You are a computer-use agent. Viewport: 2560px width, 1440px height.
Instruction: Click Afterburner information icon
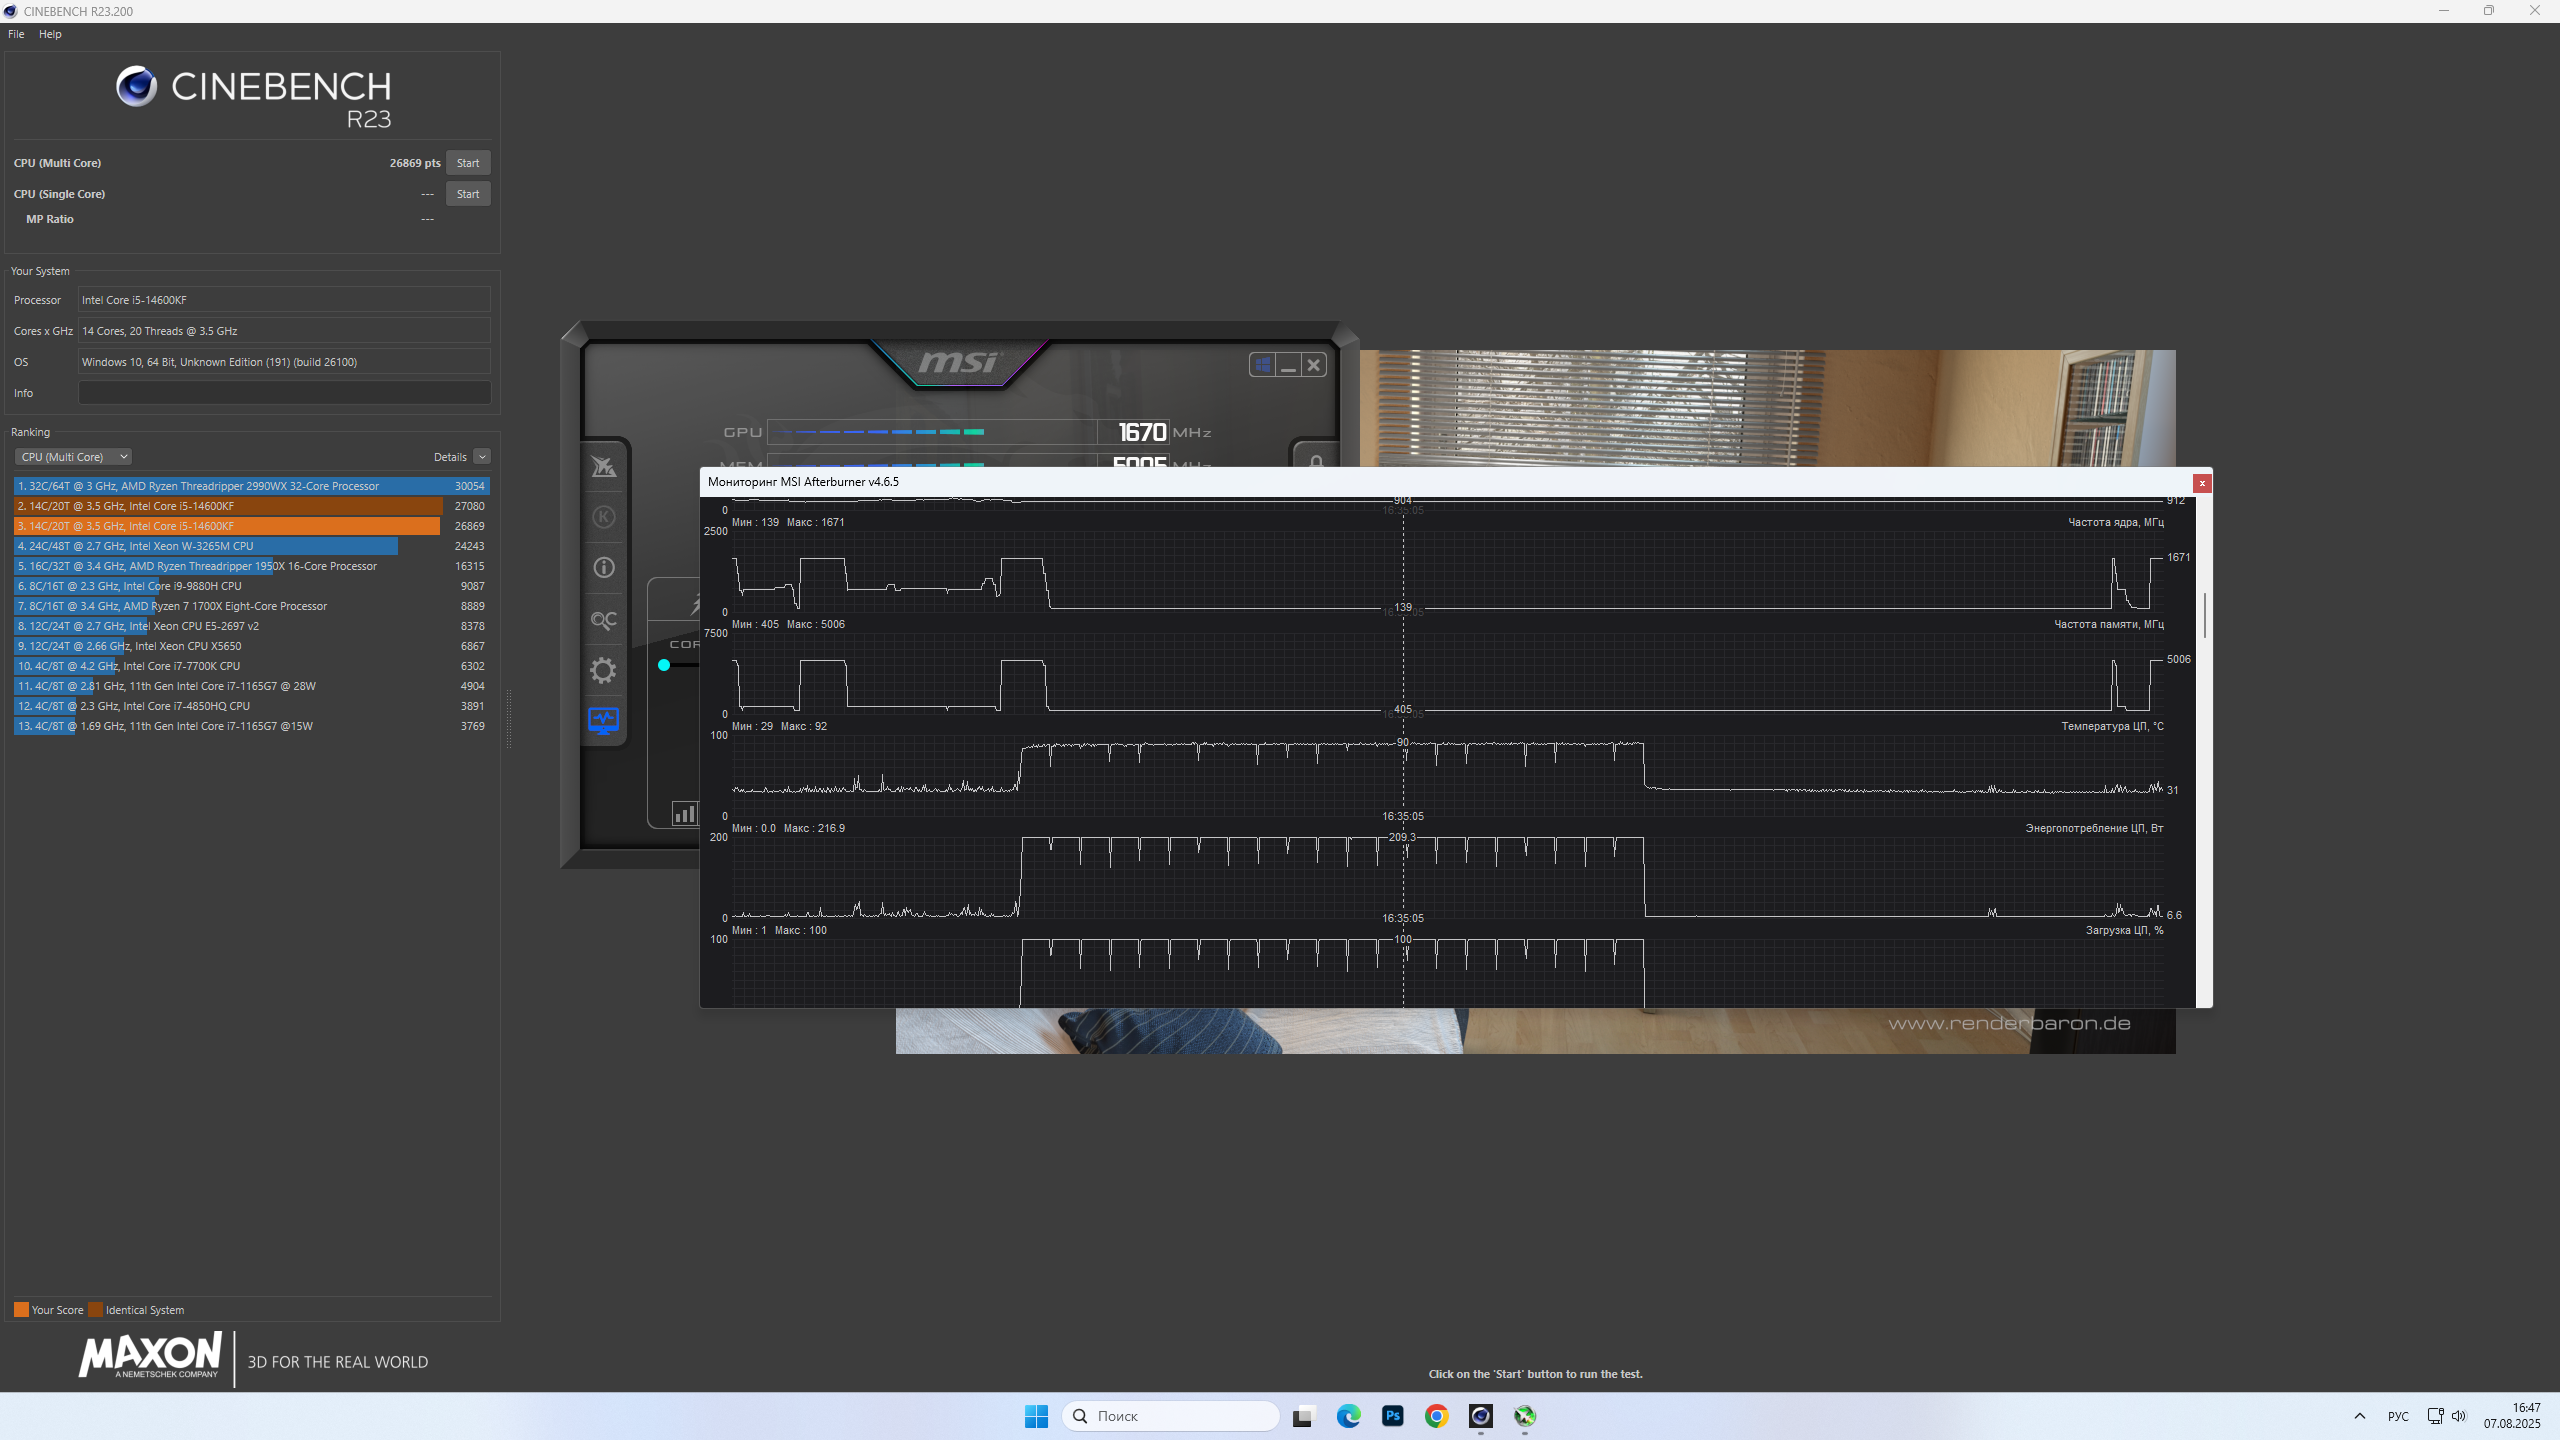tap(603, 568)
